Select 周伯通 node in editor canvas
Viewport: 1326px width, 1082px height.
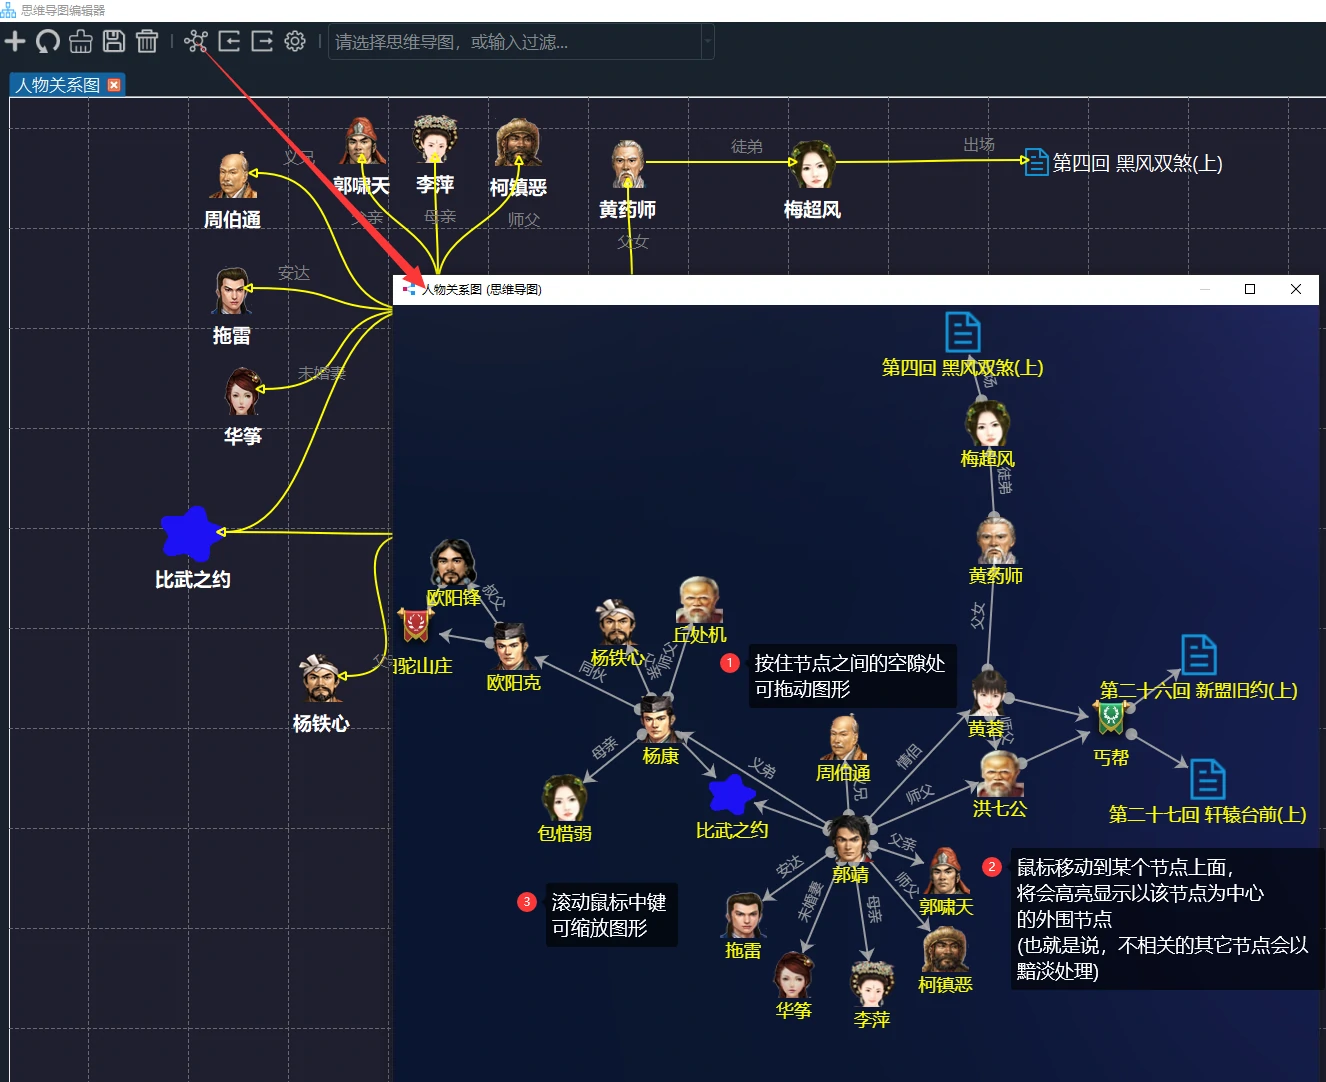point(235,176)
